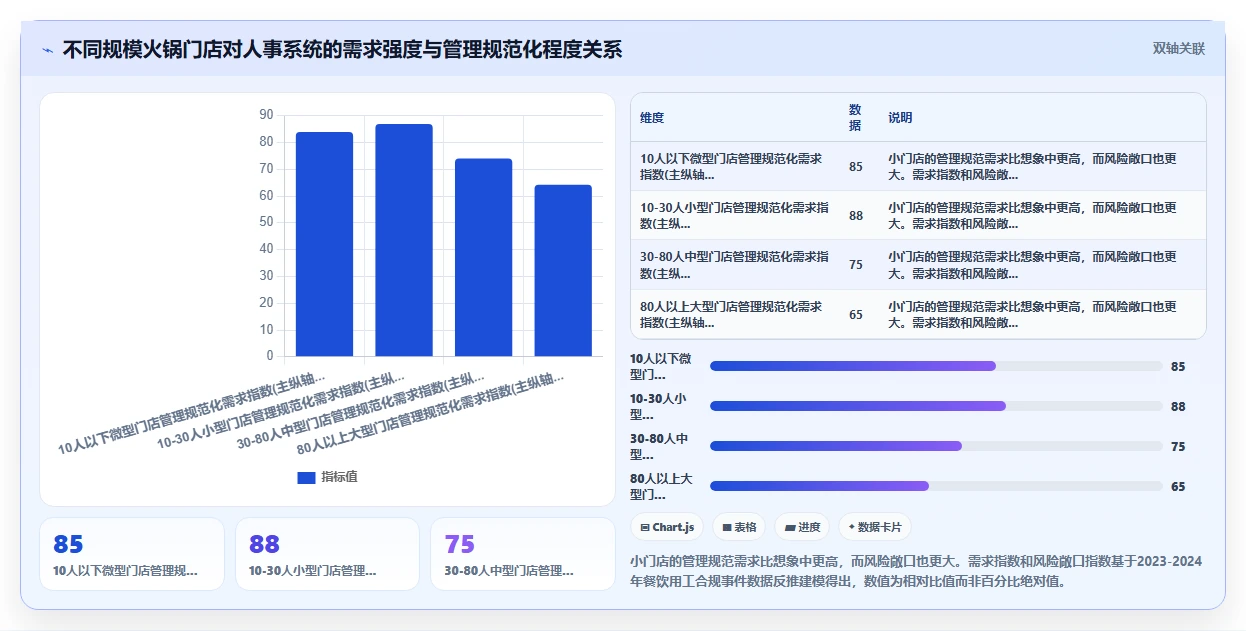Open the data card showing 88
Screen dimensions: 1246x631
(x=327, y=554)
